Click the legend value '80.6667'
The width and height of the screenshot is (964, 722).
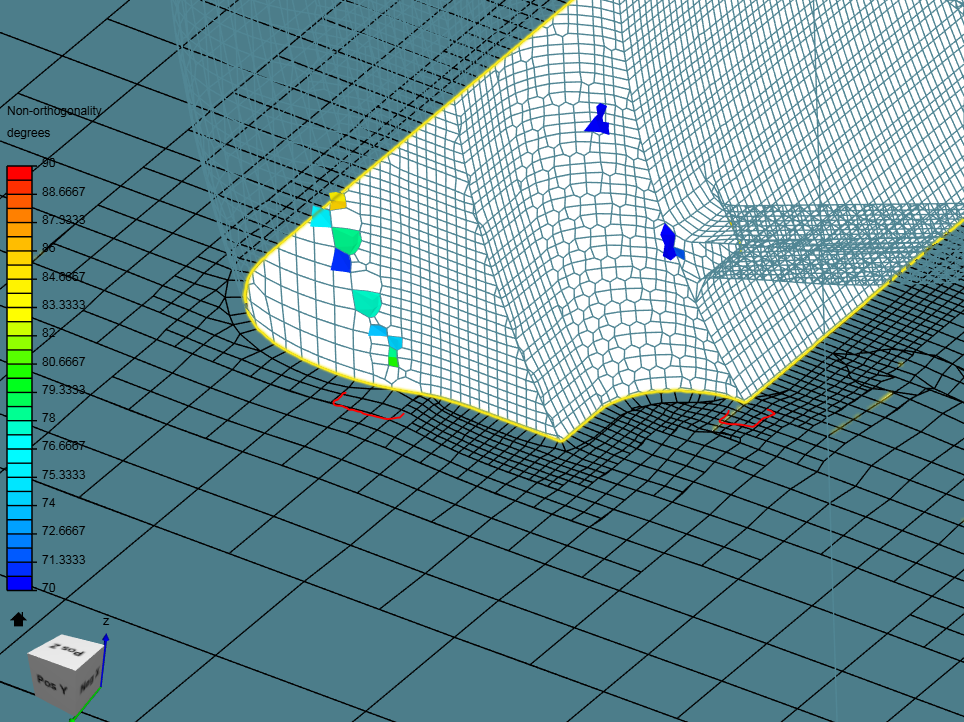63,362
